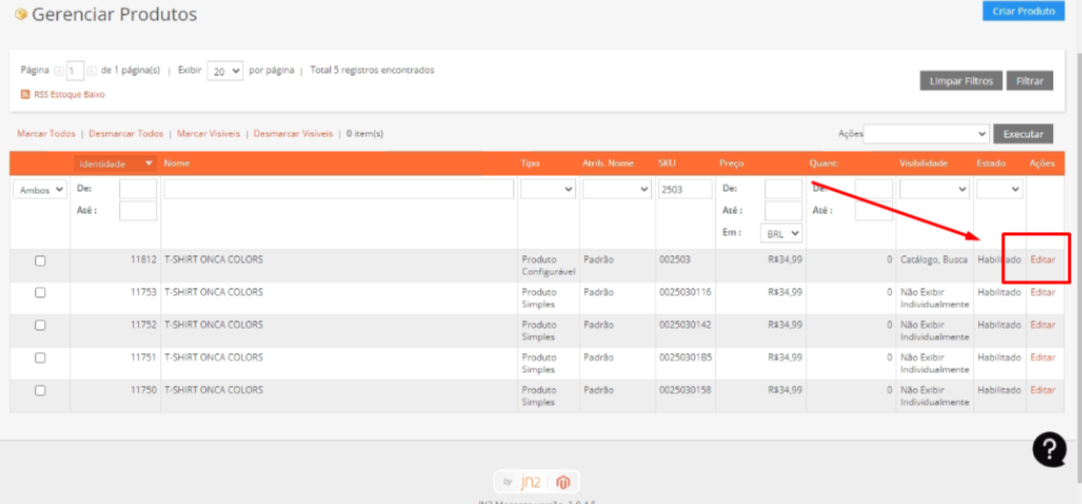Click the Gerenciar Produtos box icon

[21, 14]
